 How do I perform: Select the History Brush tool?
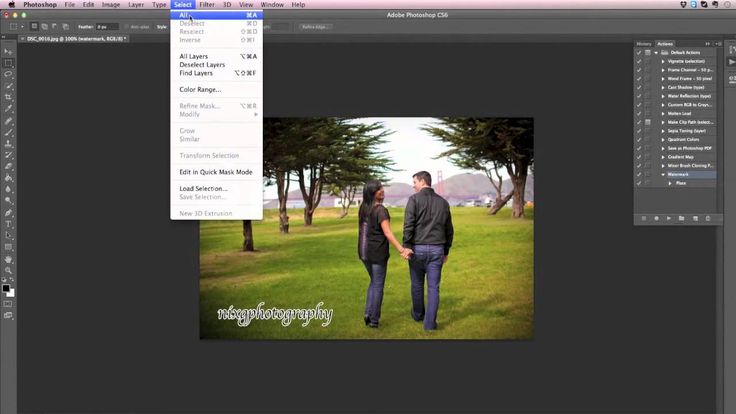[x=8, y=155]
